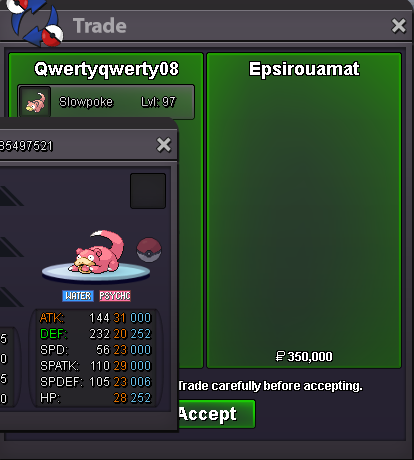Click the Qwertyqwerty08 player name

107,69
